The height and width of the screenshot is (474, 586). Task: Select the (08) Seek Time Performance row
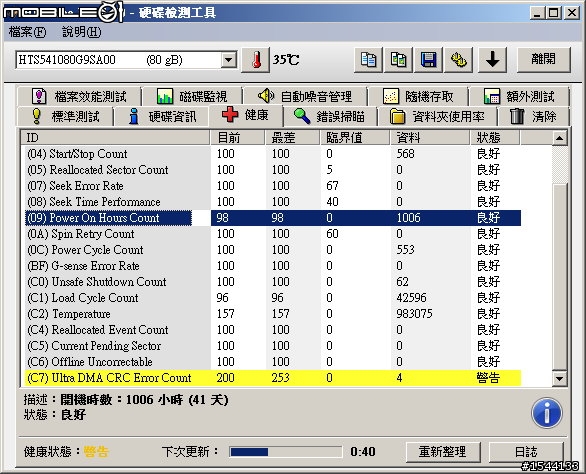[273, 202]
